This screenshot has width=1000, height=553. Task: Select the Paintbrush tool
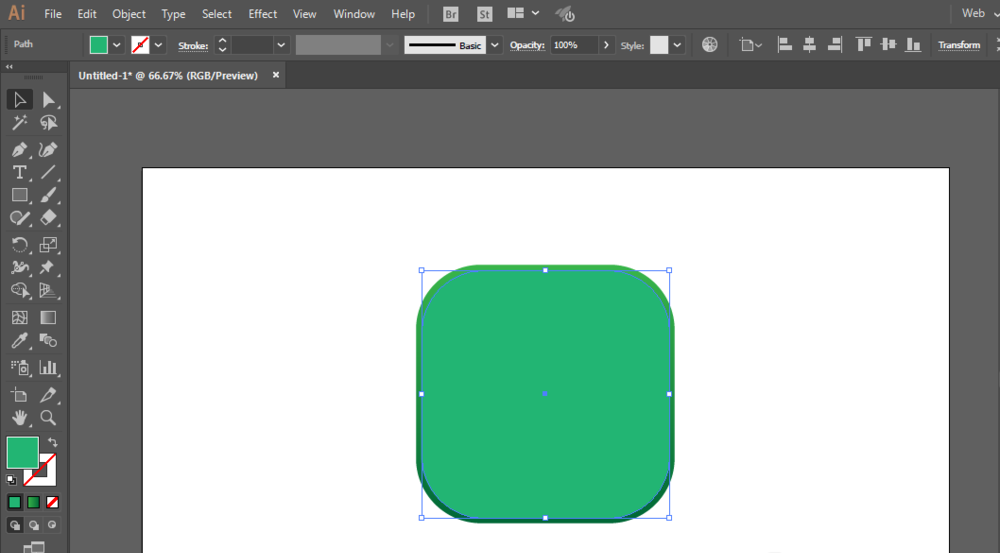click(48, 195)
